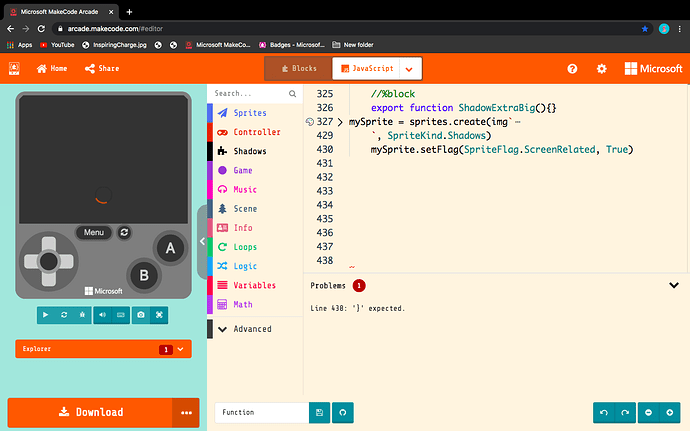Viewport: 690px width, 431px height.
Task: Take a simulator screenshot with camera icon
Action: coord(141,315)
